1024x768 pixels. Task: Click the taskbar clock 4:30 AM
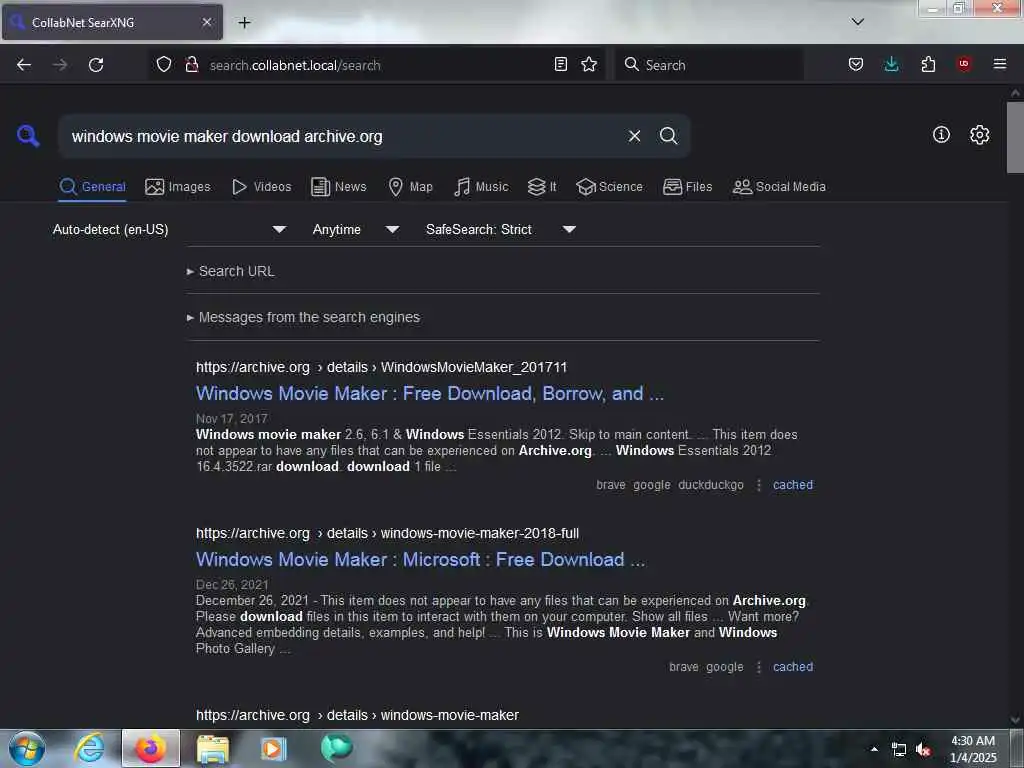pyautogui.click(x=973, y=749)
